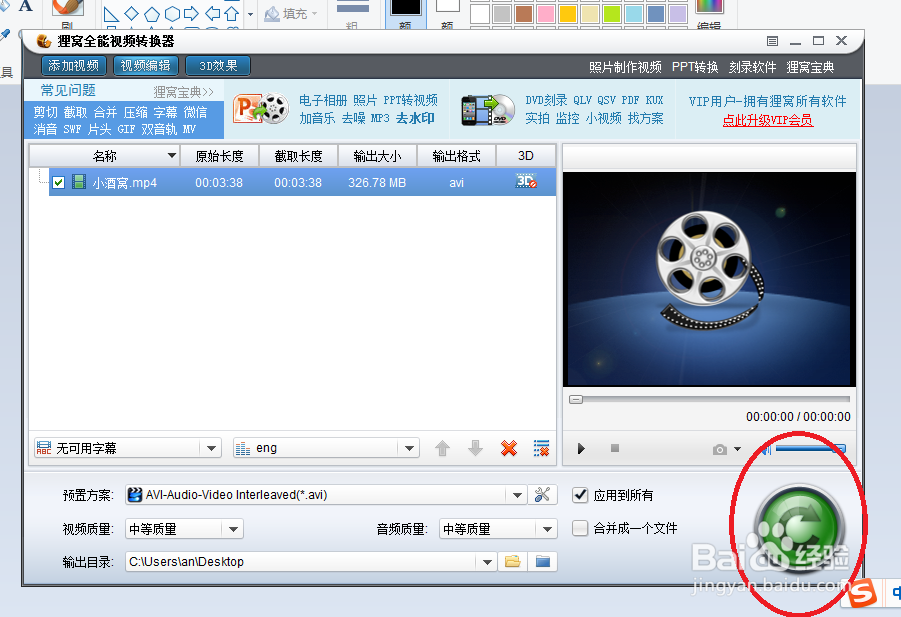Click the green convert start button

tap(799, 529)
